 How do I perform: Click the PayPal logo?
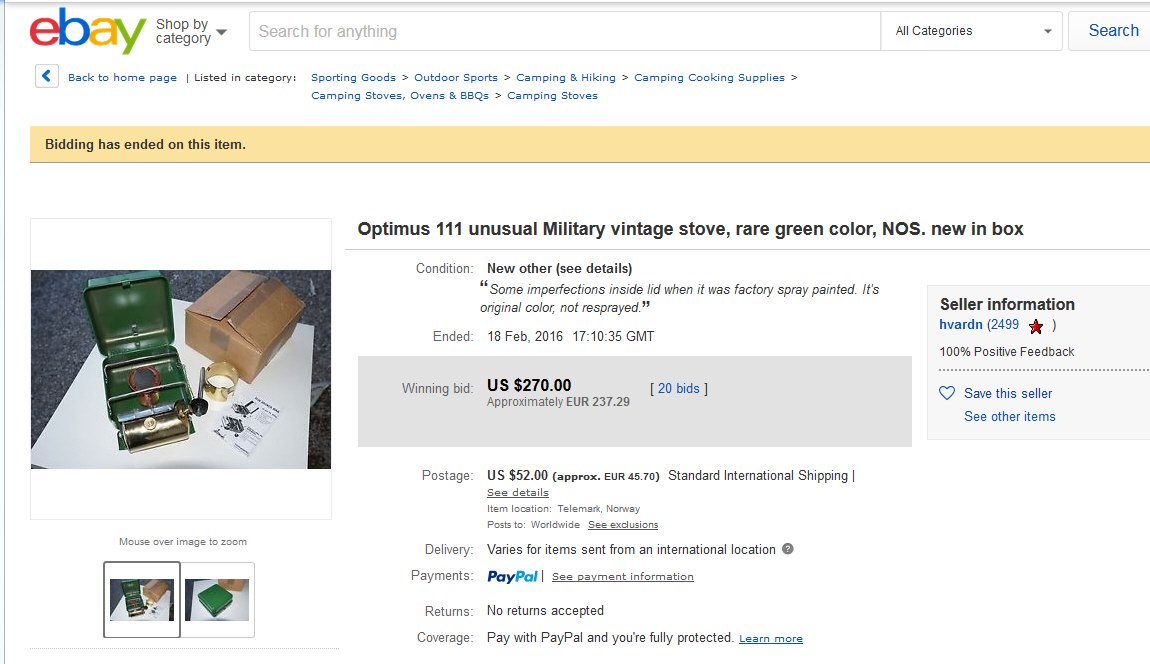[x=512, y=576]
